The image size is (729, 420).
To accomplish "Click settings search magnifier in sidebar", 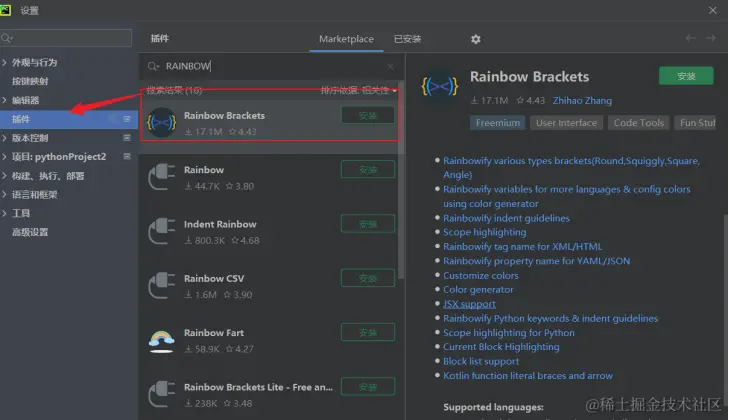I will [7, 38].
